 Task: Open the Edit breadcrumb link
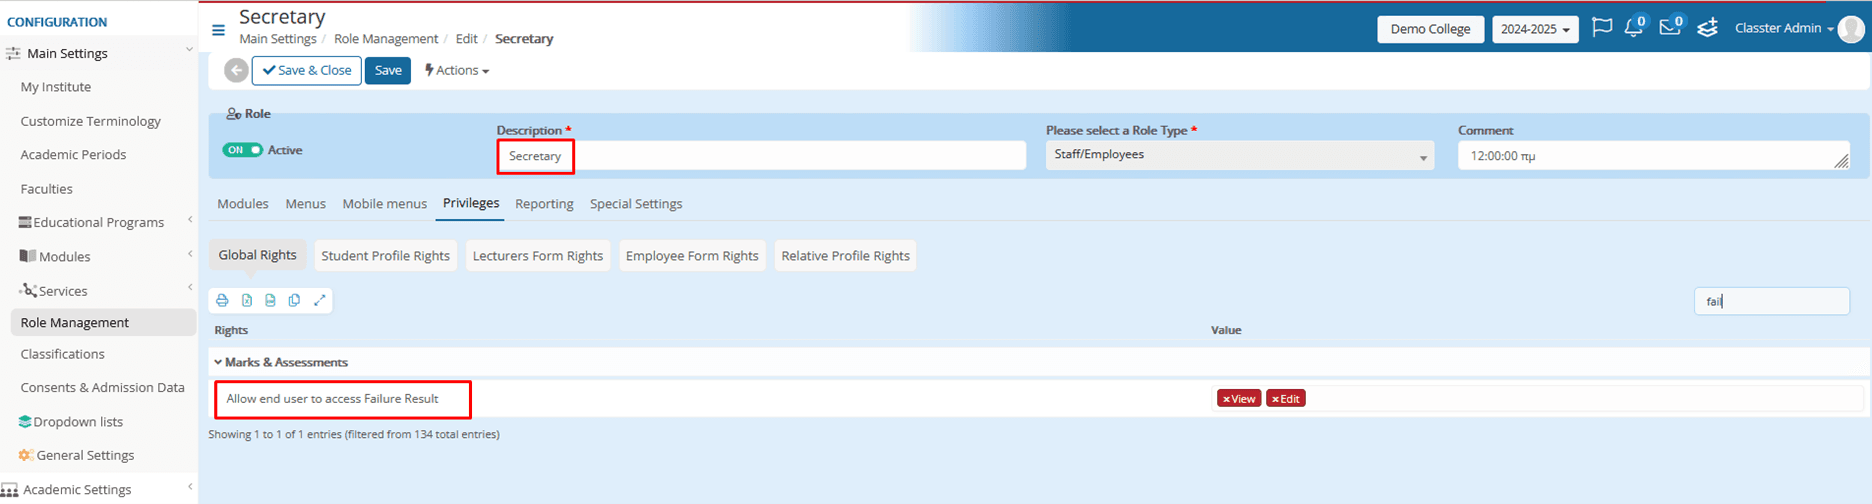pos(466,39)
